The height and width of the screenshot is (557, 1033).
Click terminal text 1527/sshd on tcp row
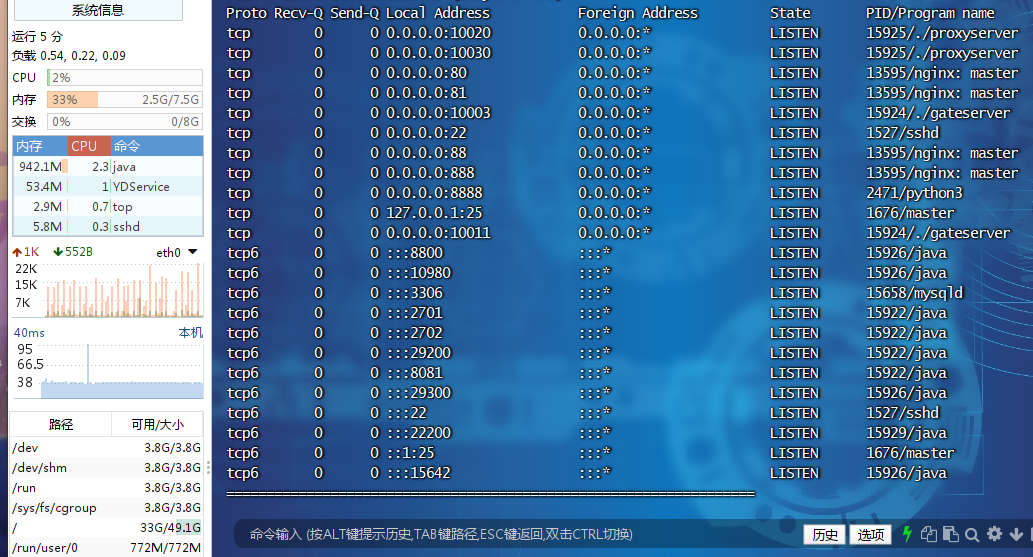[x=903, y=132]
